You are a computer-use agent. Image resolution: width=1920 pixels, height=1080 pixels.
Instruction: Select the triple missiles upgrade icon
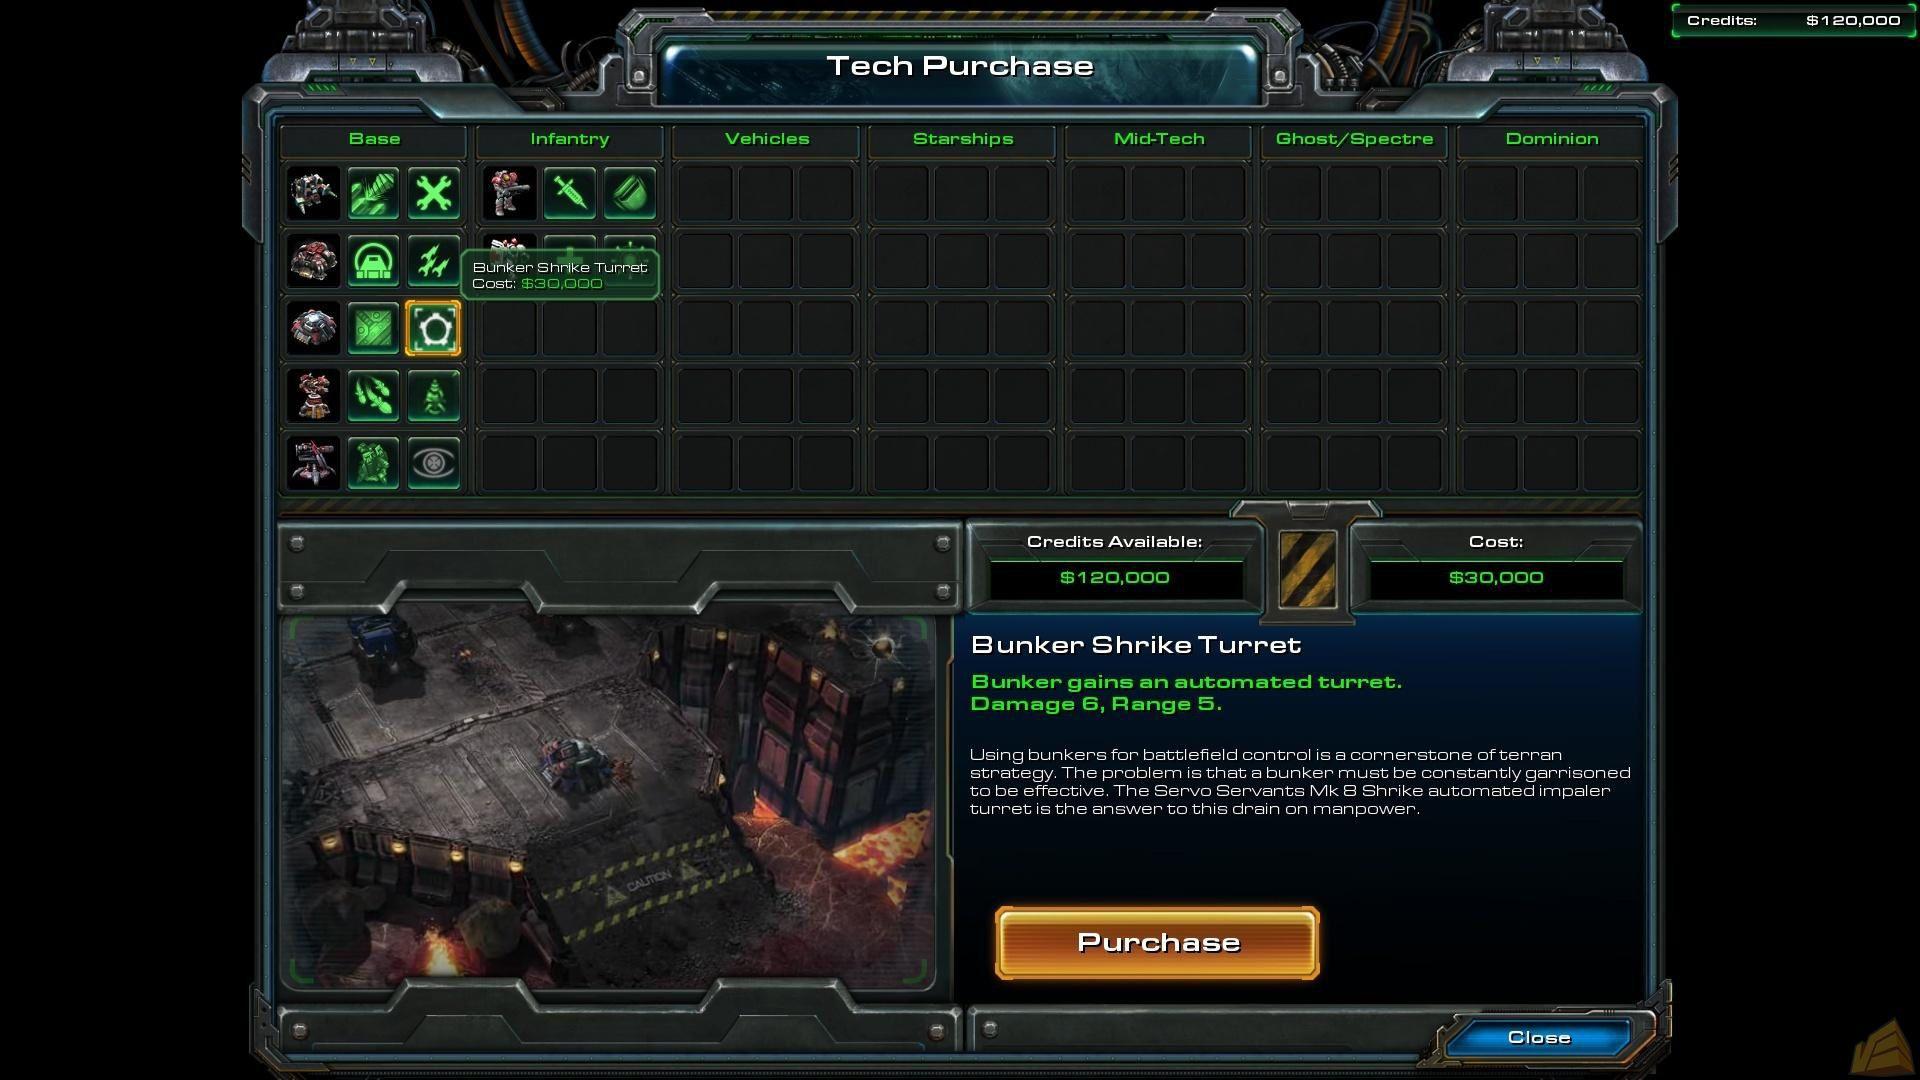pos(433,261)
